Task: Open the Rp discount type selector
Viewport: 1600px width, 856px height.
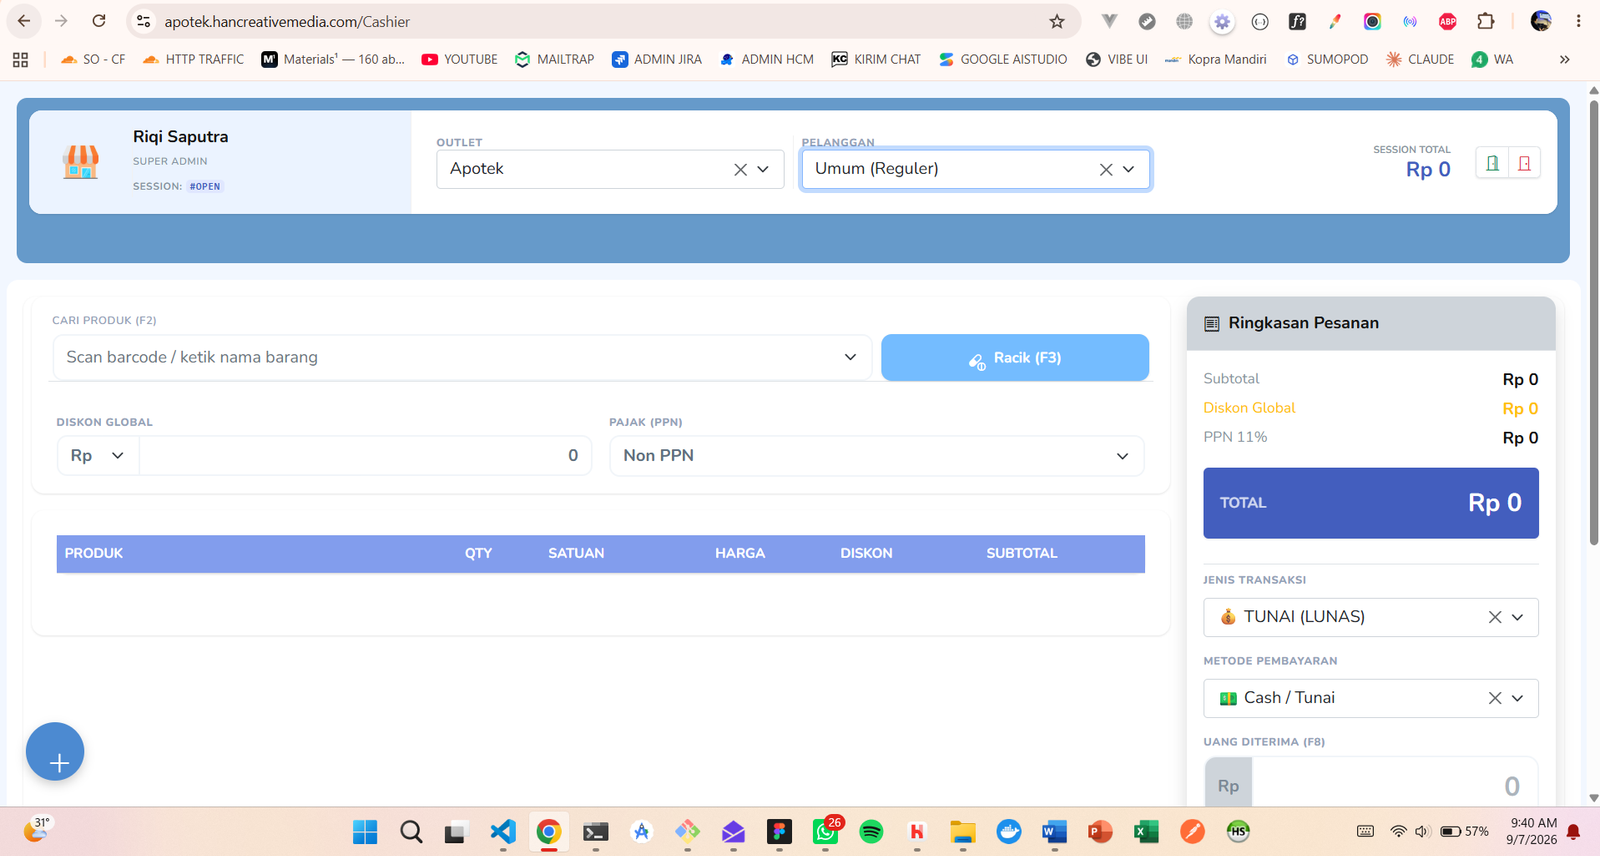Action: (97, 456)
